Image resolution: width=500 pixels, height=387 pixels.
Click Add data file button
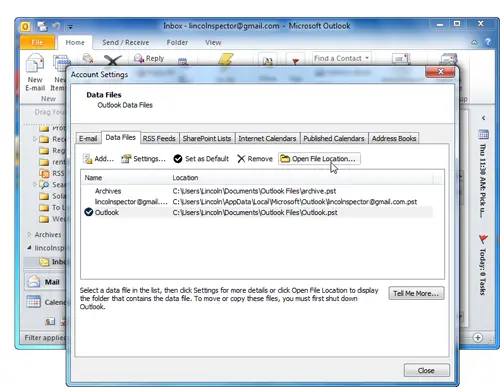point(99,159)
